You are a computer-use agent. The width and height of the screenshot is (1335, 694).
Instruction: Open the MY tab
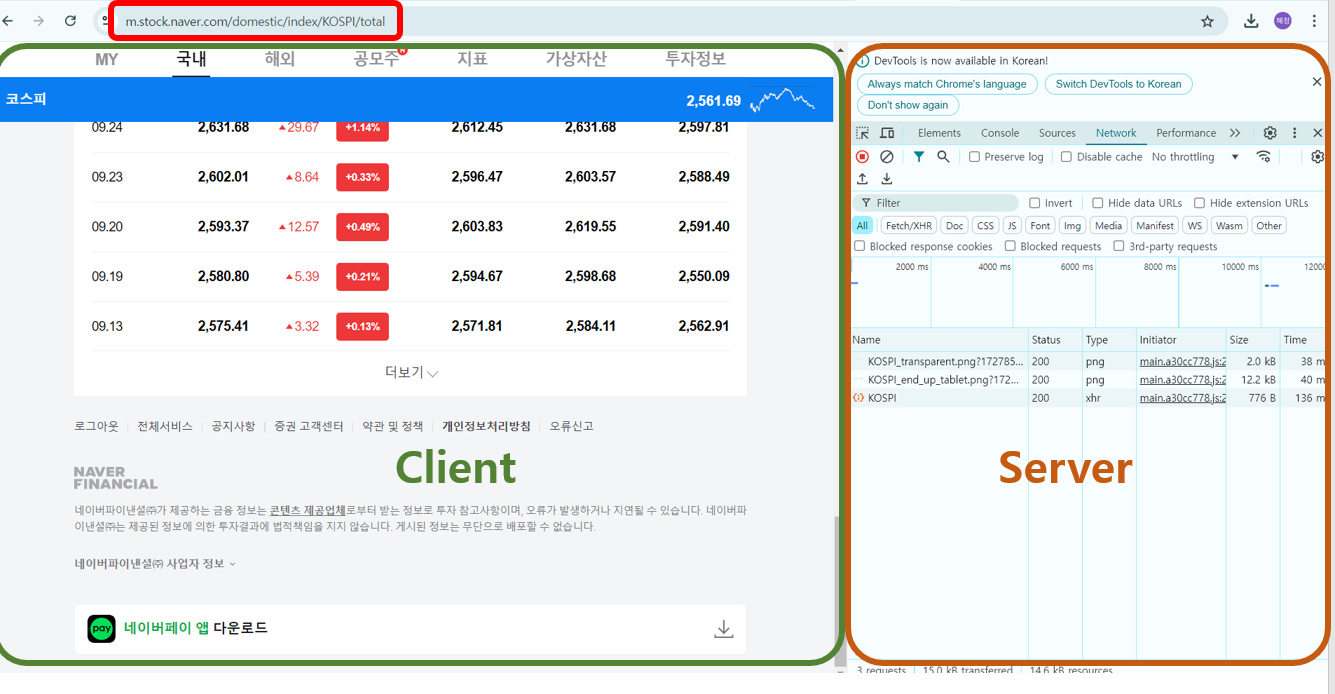point(107,59)
